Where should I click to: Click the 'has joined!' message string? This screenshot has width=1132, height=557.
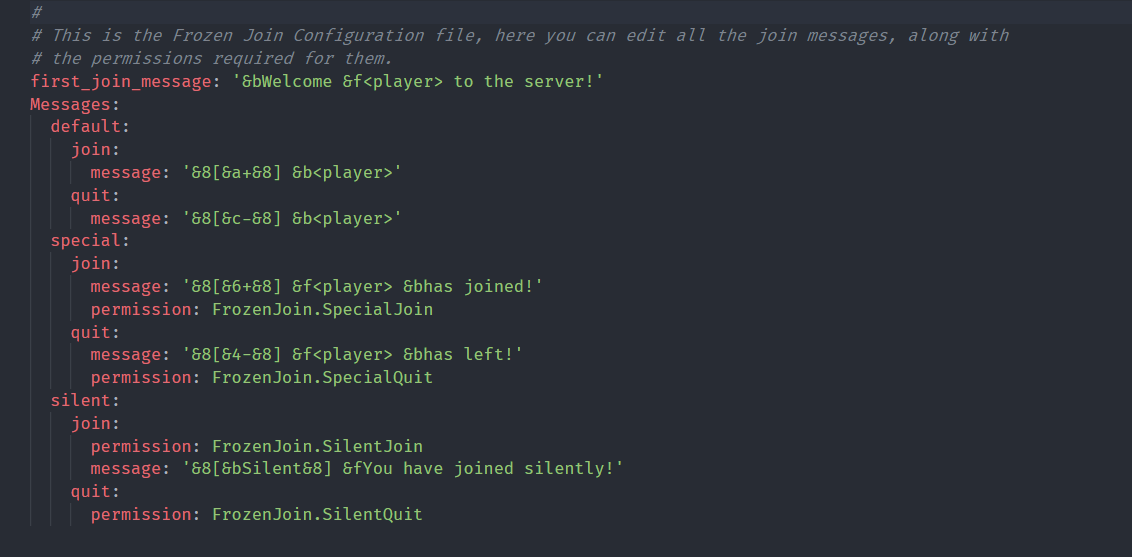click(x=362, y=286)
